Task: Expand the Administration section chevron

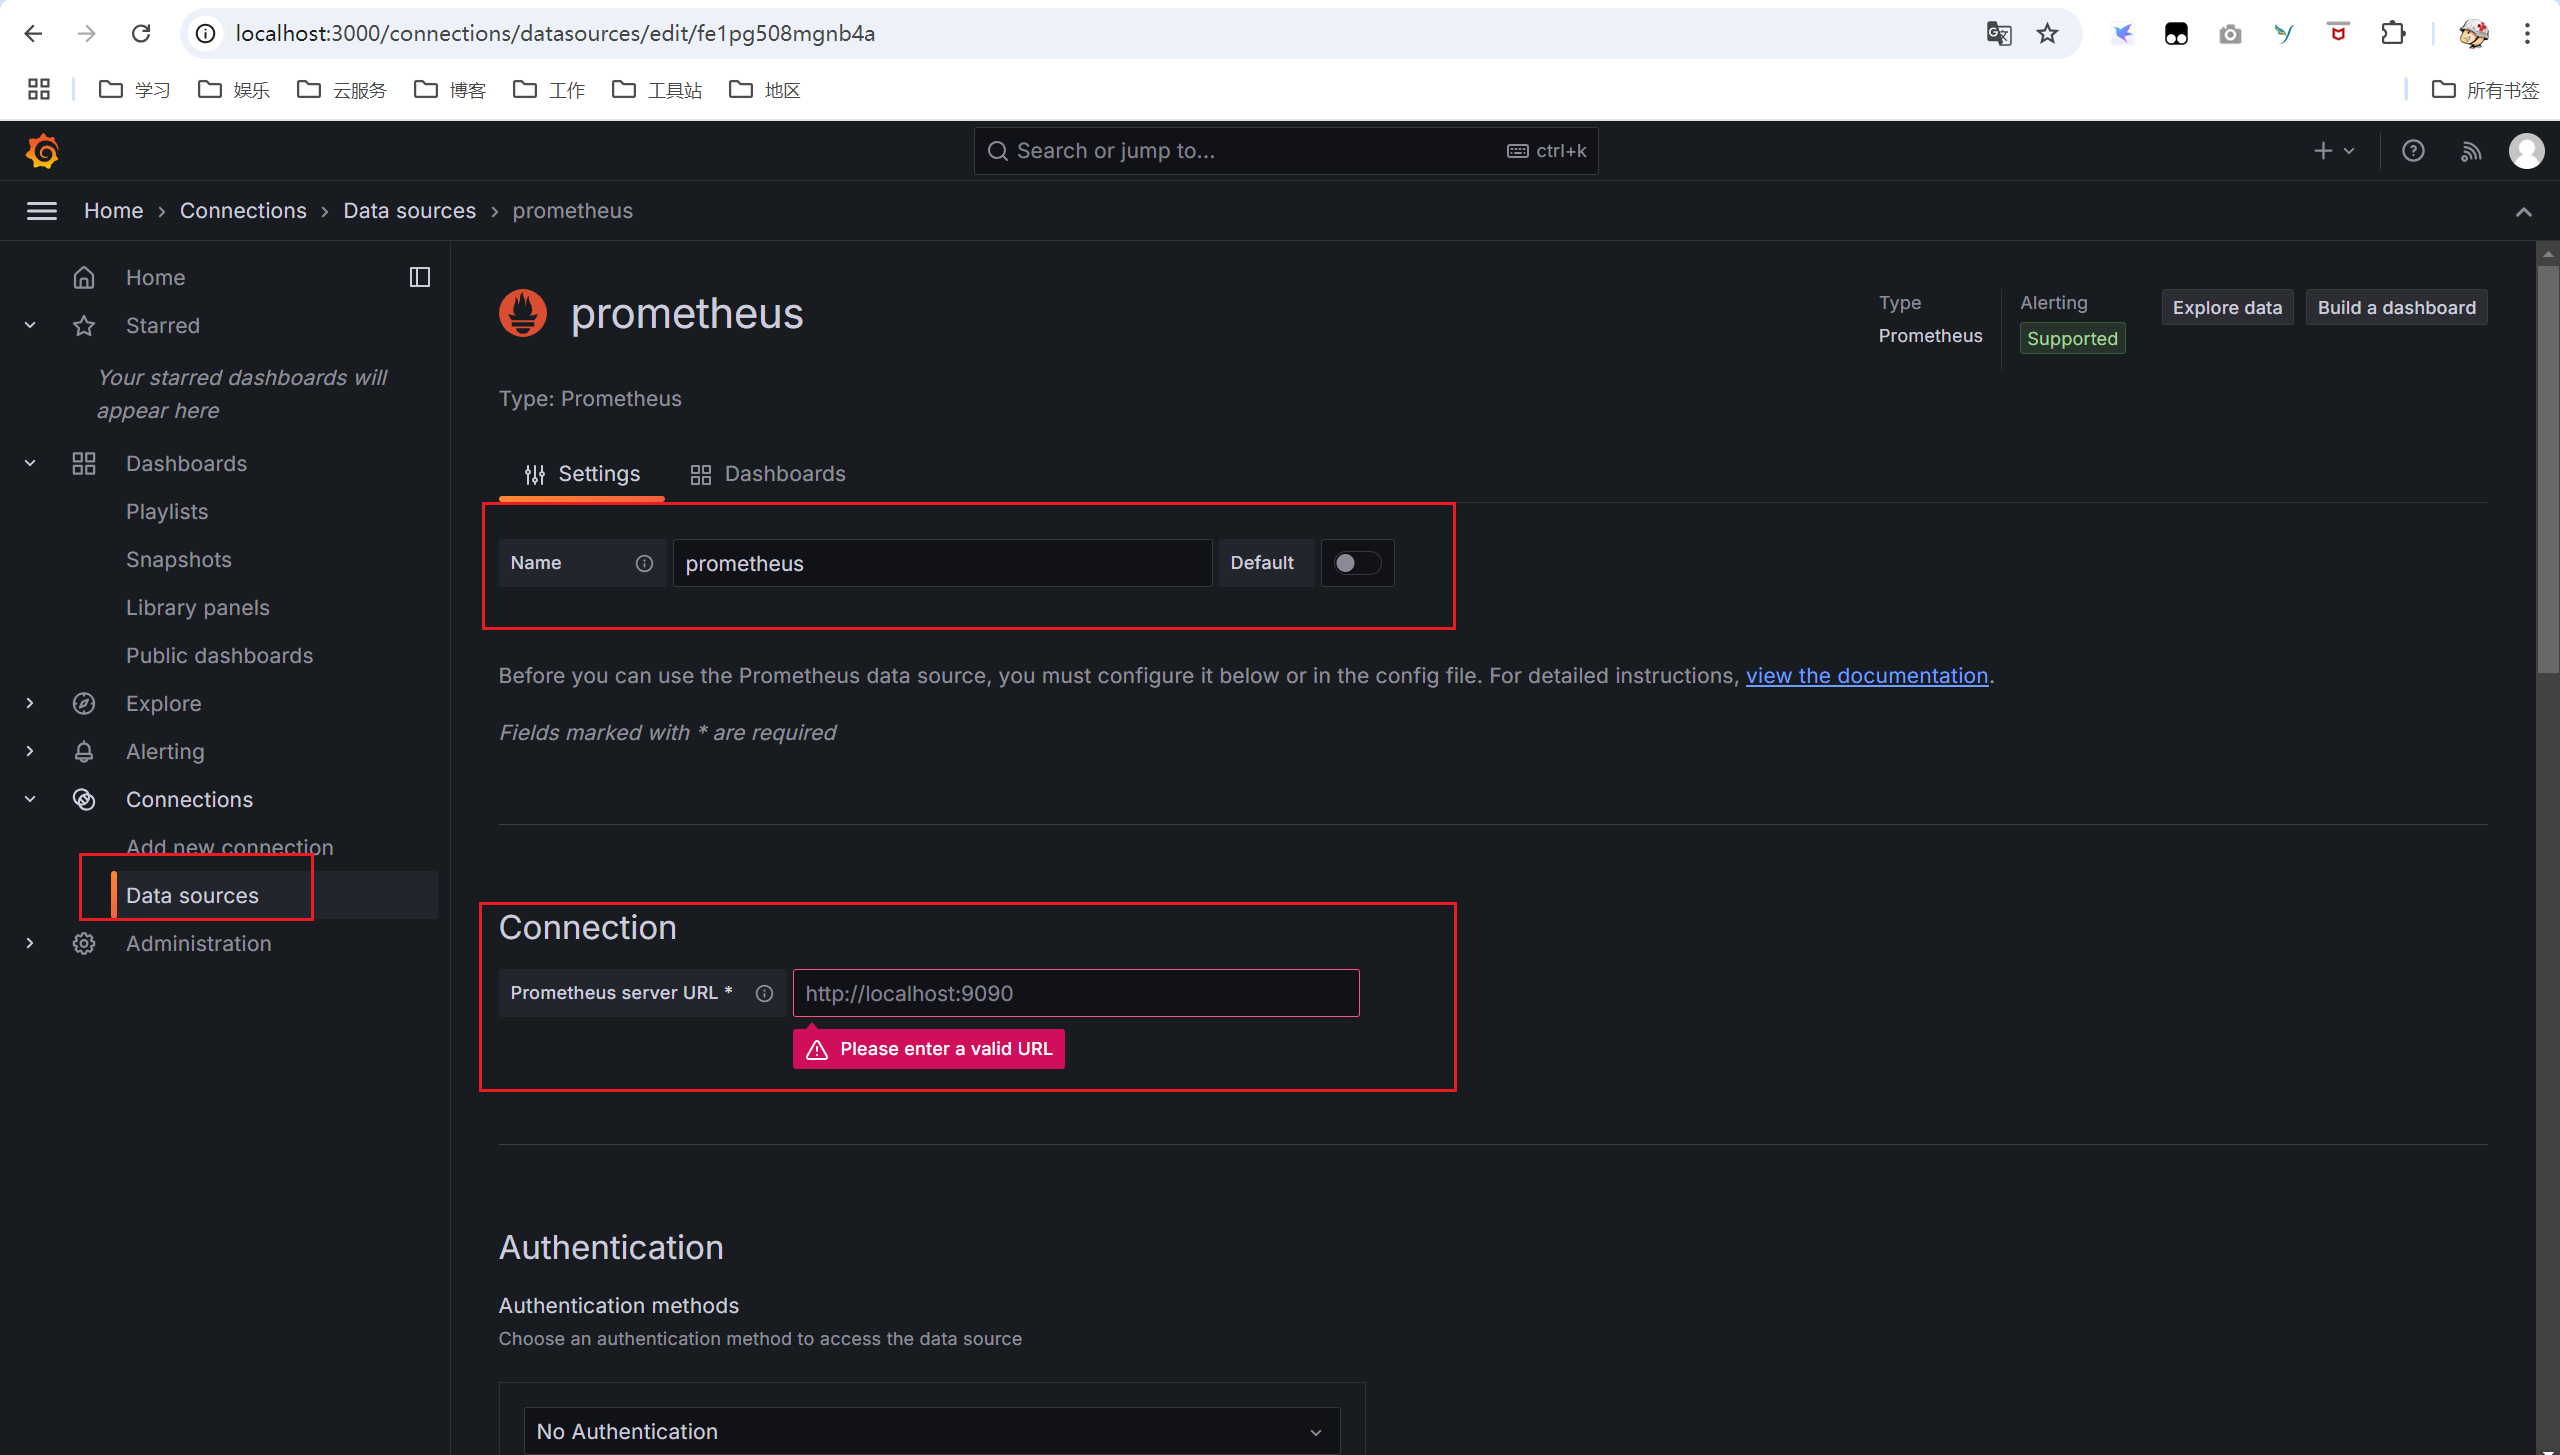Action: [x=30, y=943]
